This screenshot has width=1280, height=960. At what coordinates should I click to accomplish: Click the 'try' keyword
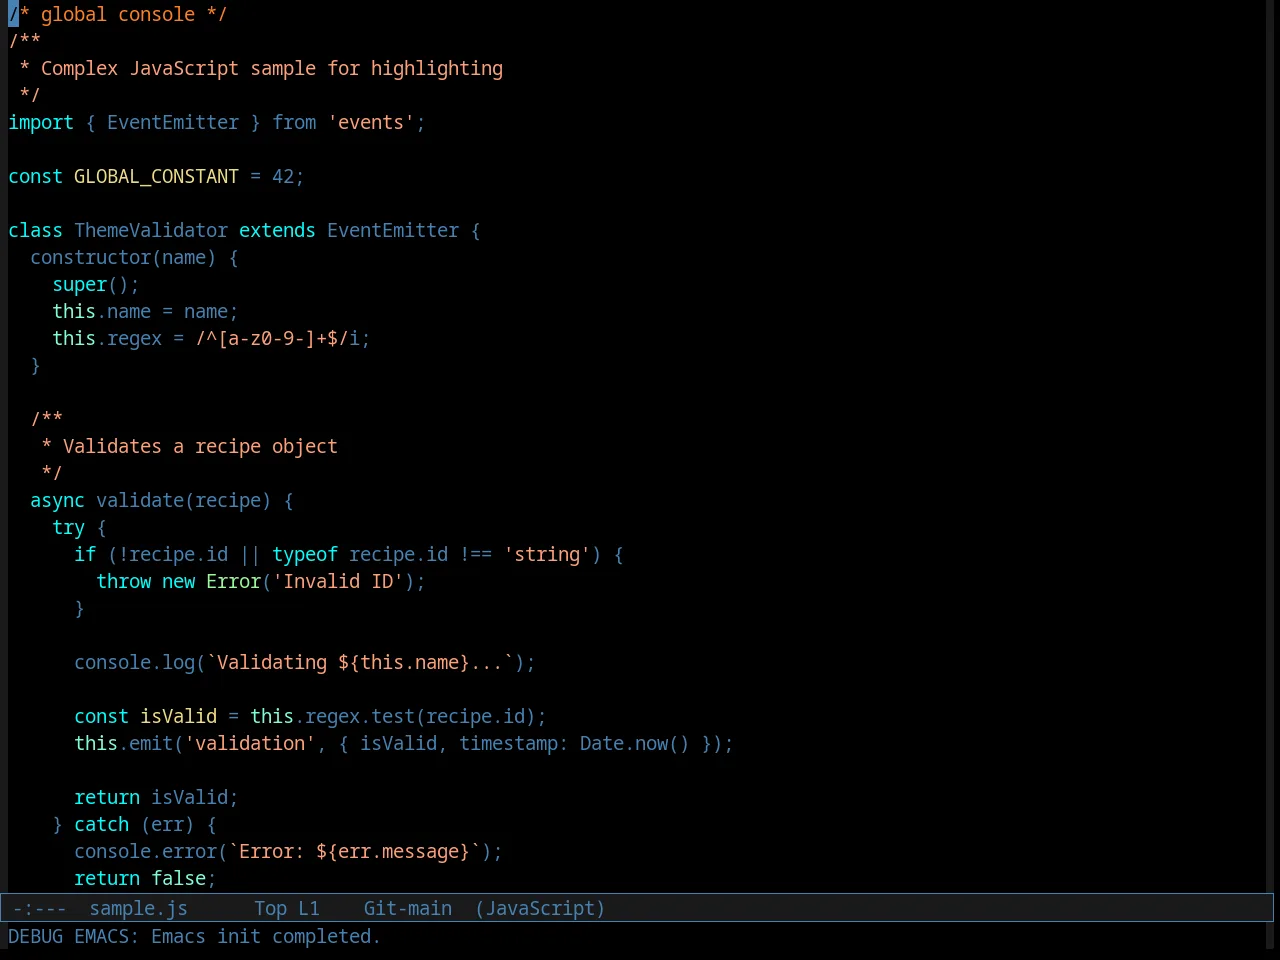click(68, 527)
